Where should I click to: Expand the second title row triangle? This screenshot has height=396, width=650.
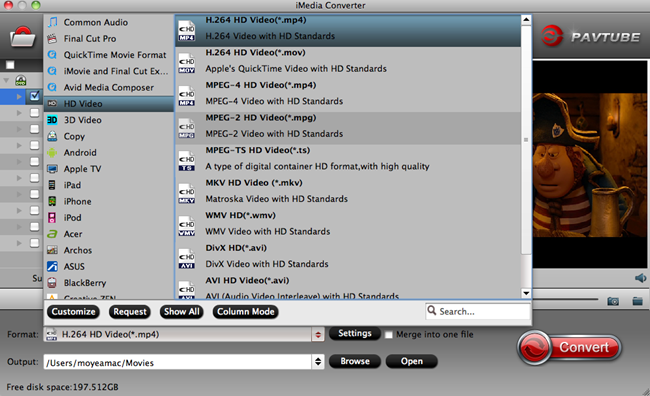(x=19, y=113)
